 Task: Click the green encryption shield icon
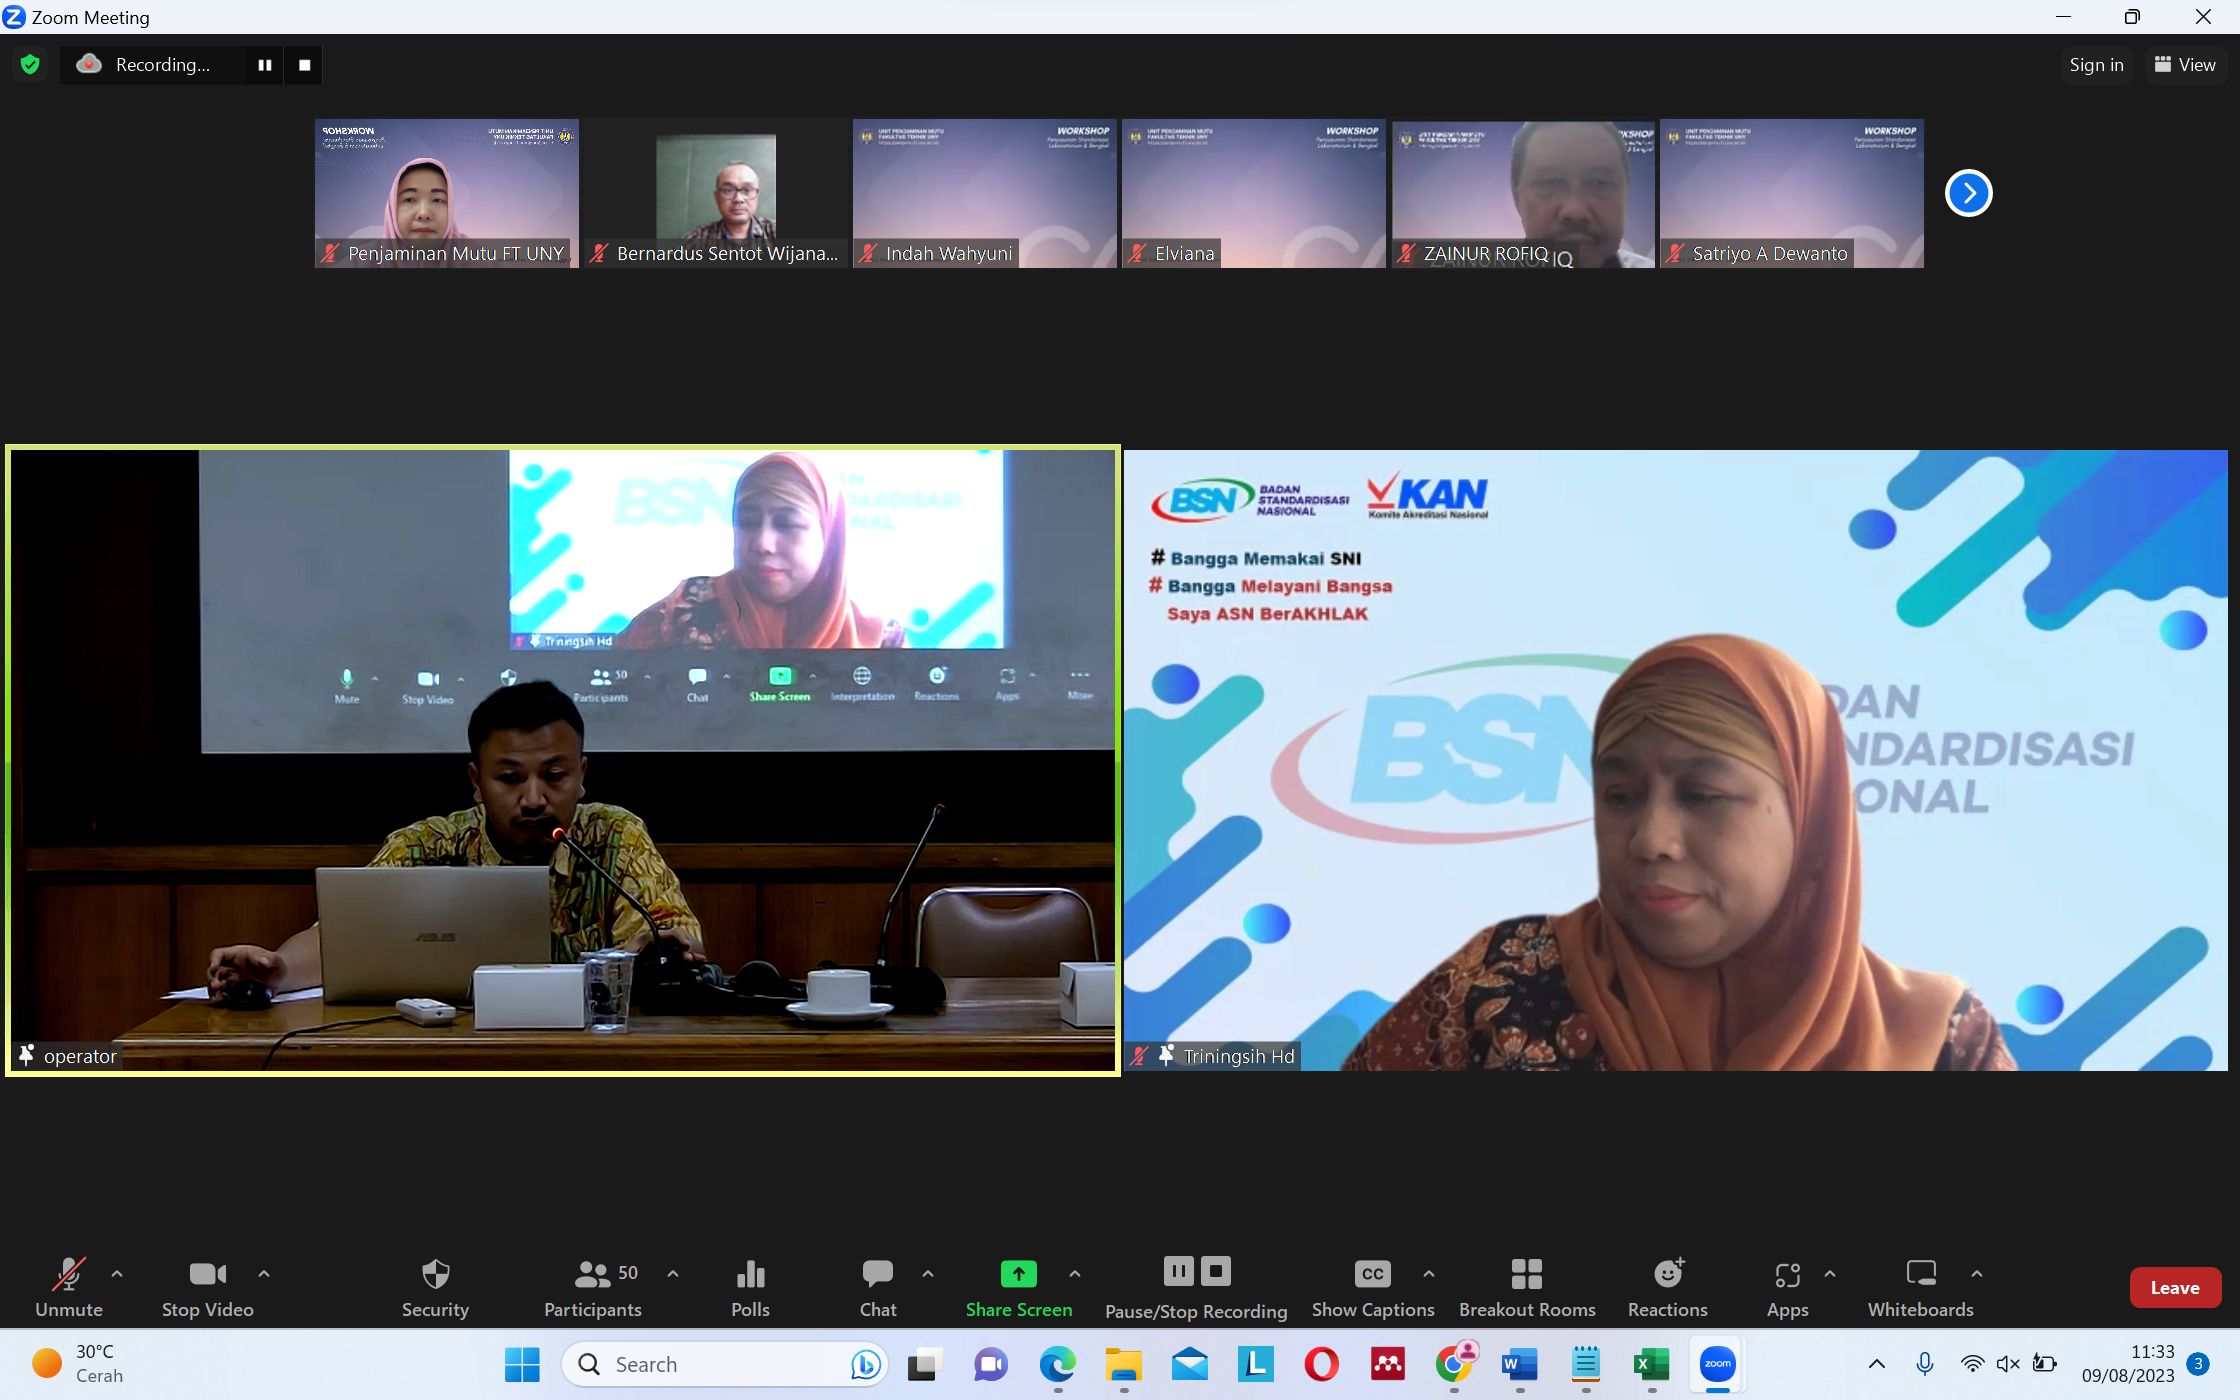(30, 65)
